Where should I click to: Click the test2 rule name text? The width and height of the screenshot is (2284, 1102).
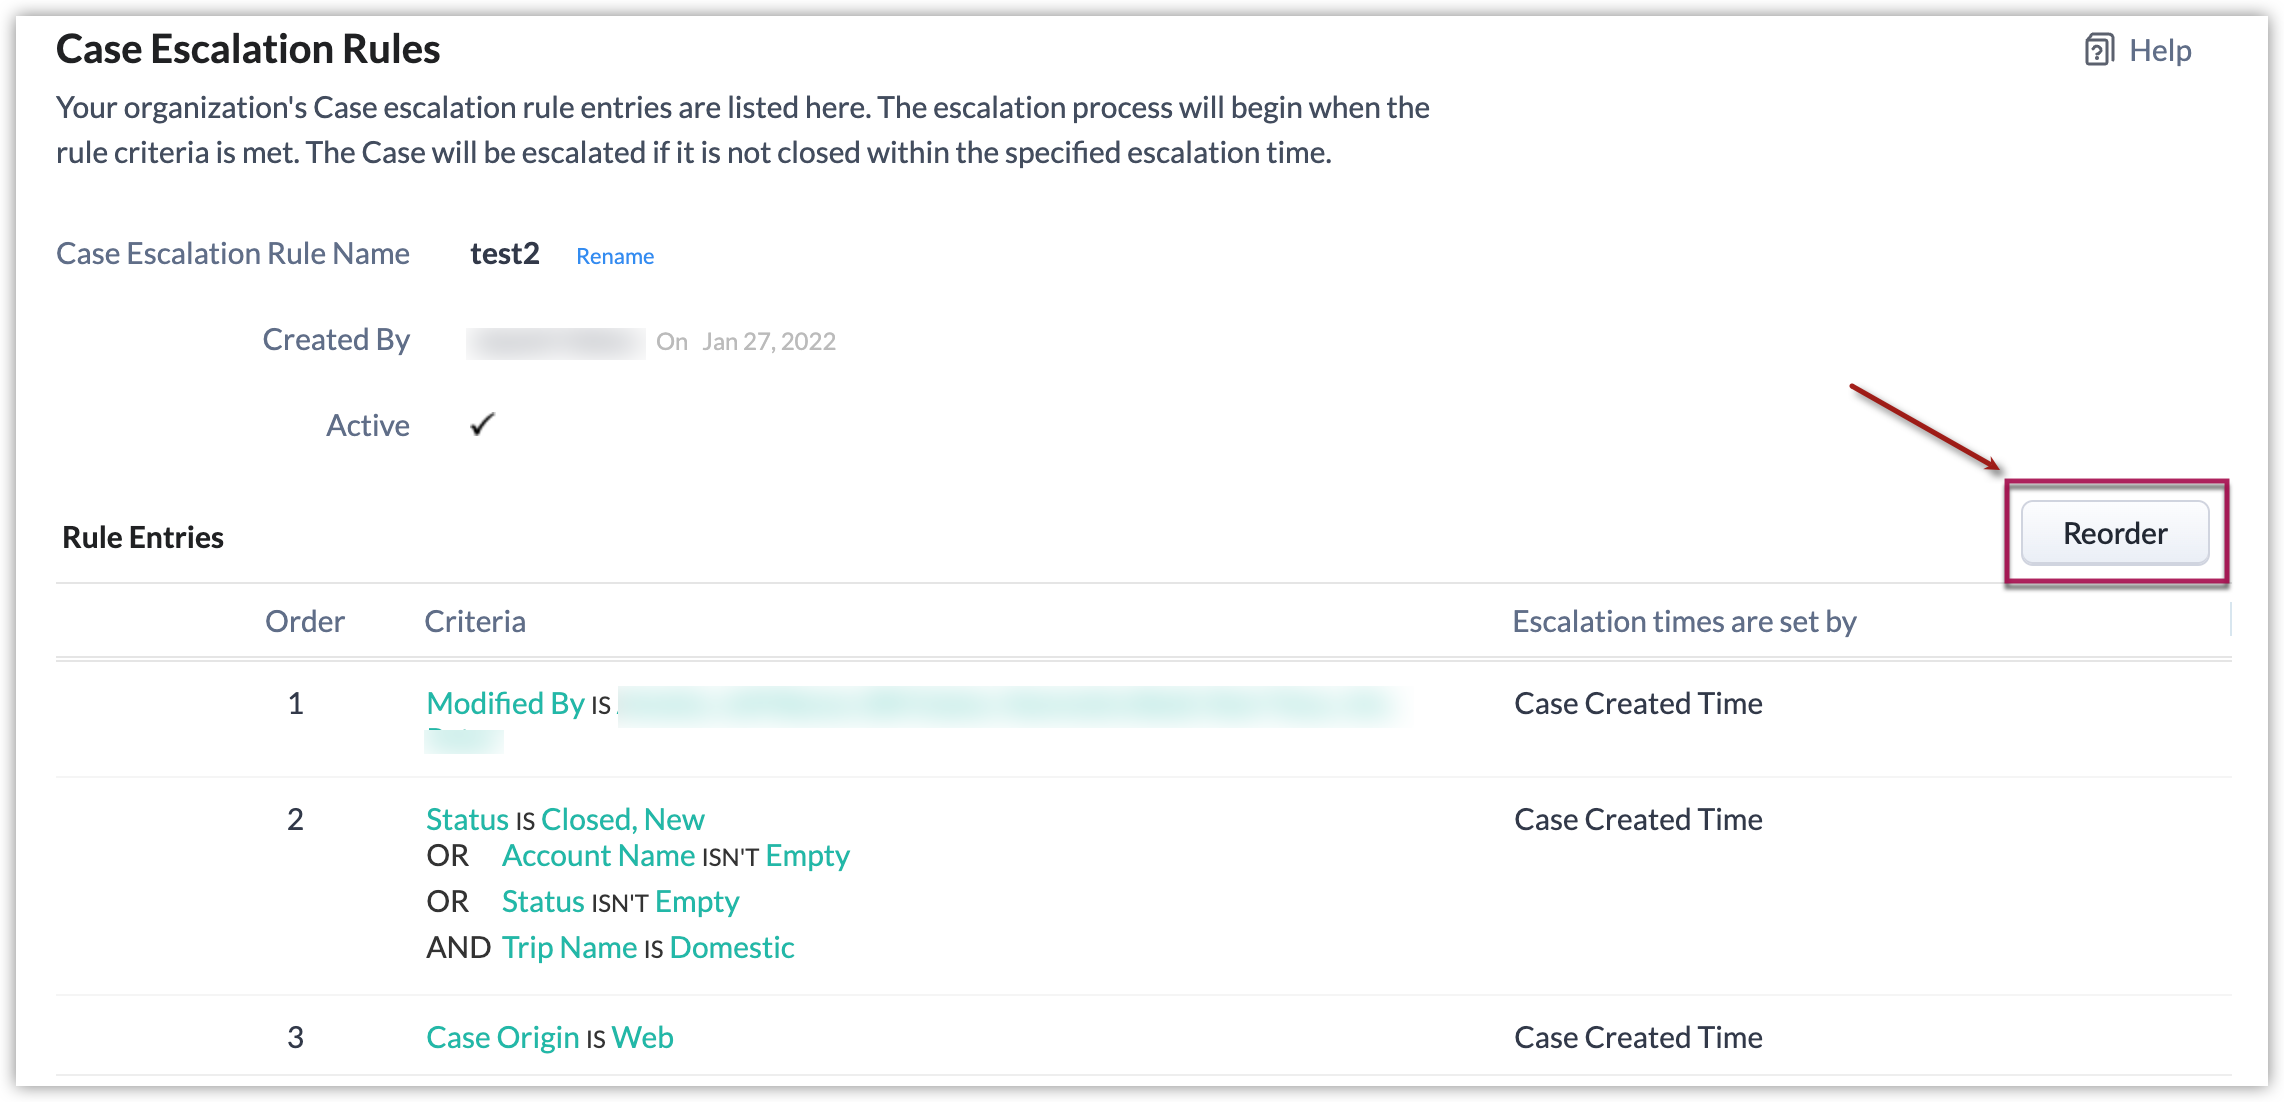pos(504,254)
